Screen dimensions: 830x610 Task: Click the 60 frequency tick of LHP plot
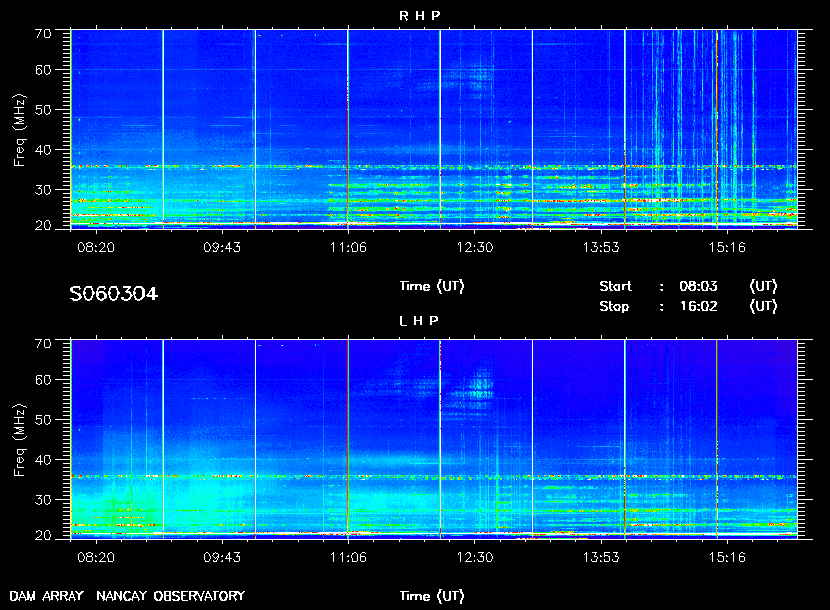coord(43,380)
